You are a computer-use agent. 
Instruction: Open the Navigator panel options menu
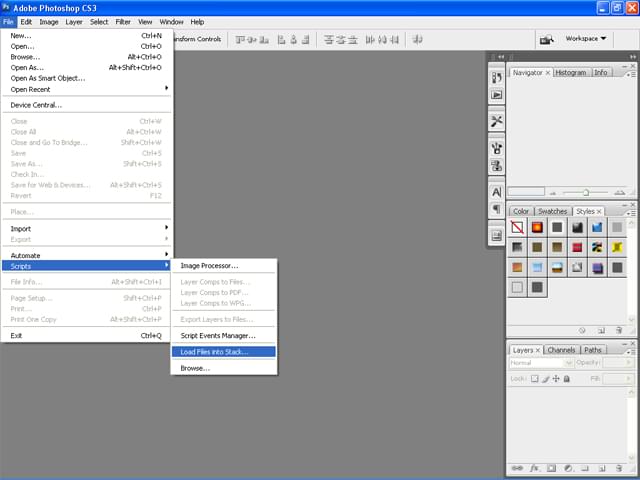pyautogui.click(x=631, y=74)
